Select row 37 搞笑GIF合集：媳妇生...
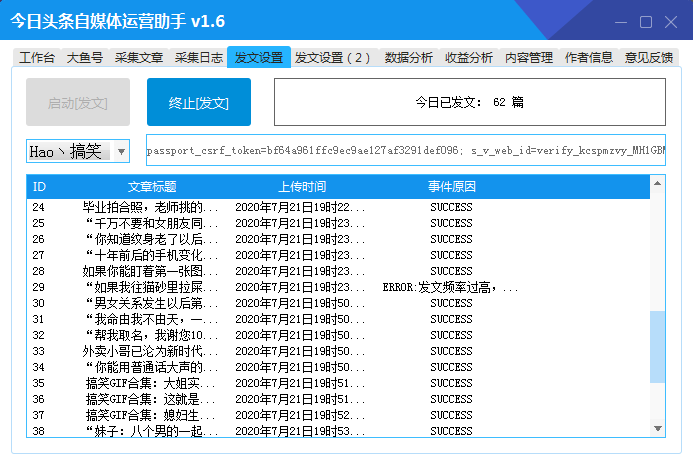Screen dimensions: 693x465 click(x=338, y=415)
